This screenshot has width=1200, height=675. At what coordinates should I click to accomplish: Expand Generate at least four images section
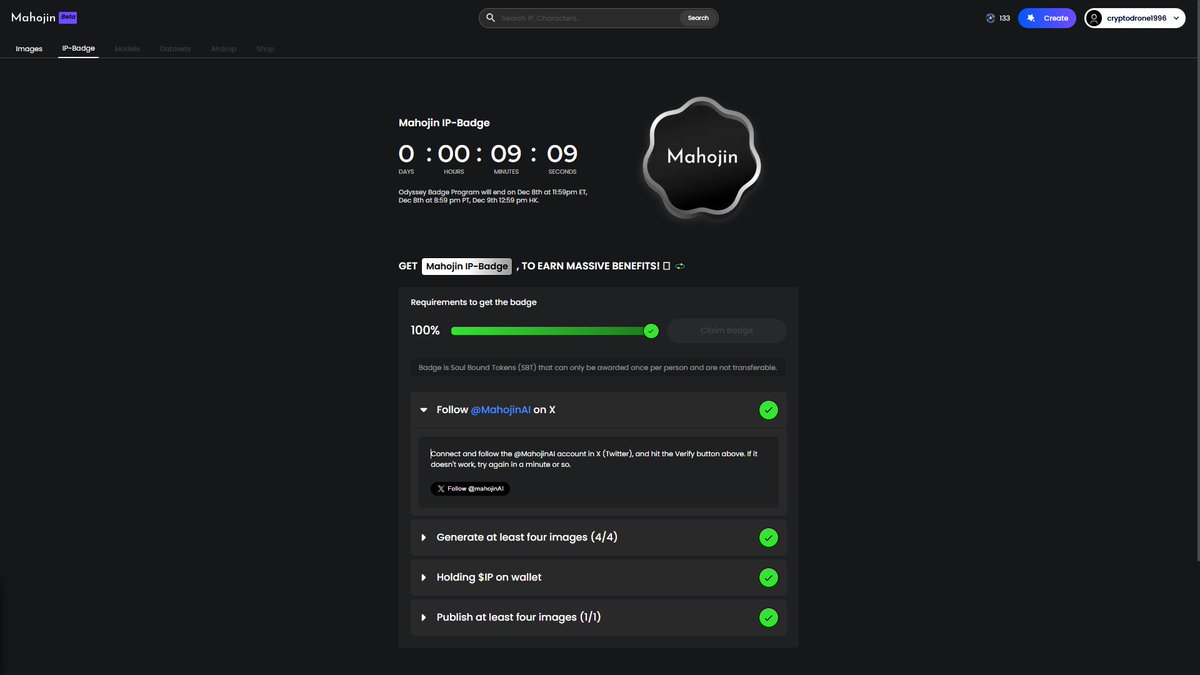tap(424, 537)
